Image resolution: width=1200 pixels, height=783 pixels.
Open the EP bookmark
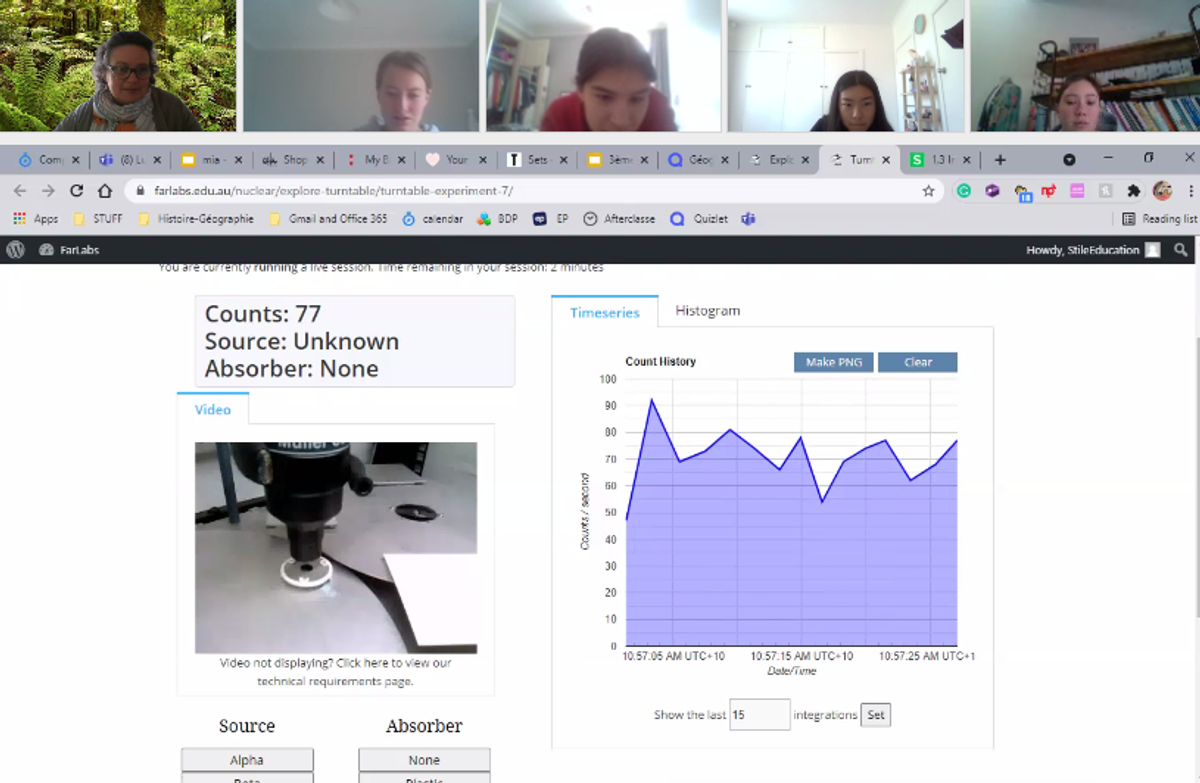click(551, 219)
